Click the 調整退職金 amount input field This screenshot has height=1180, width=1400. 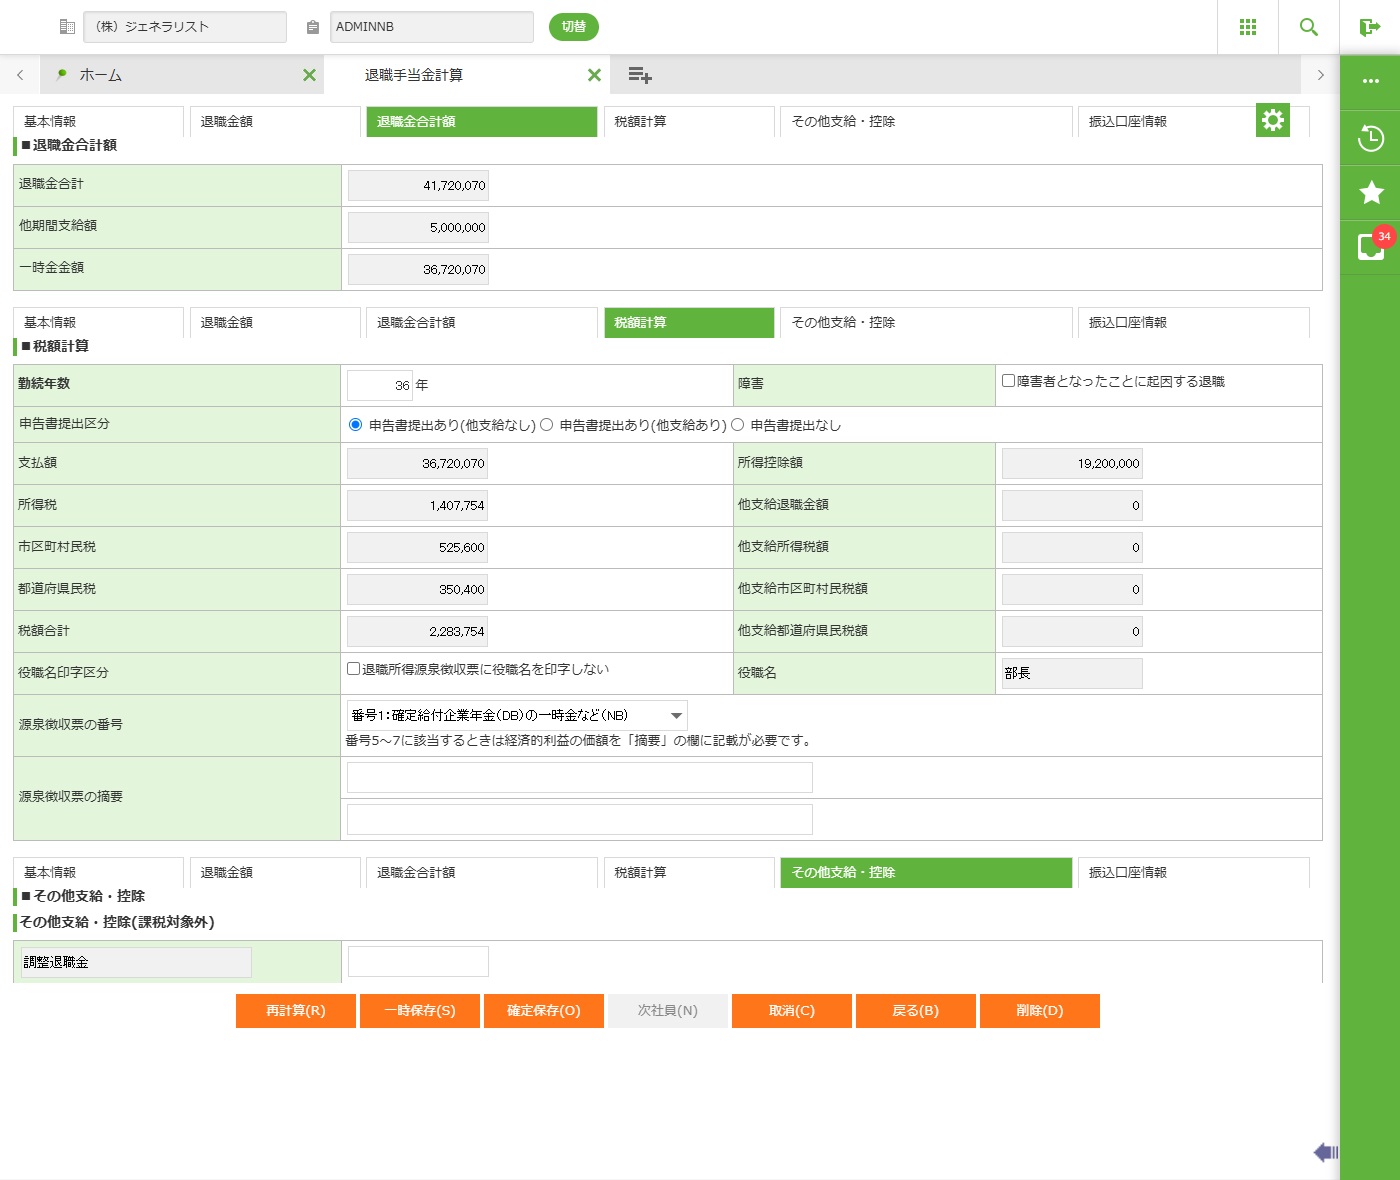pos(418,961)
